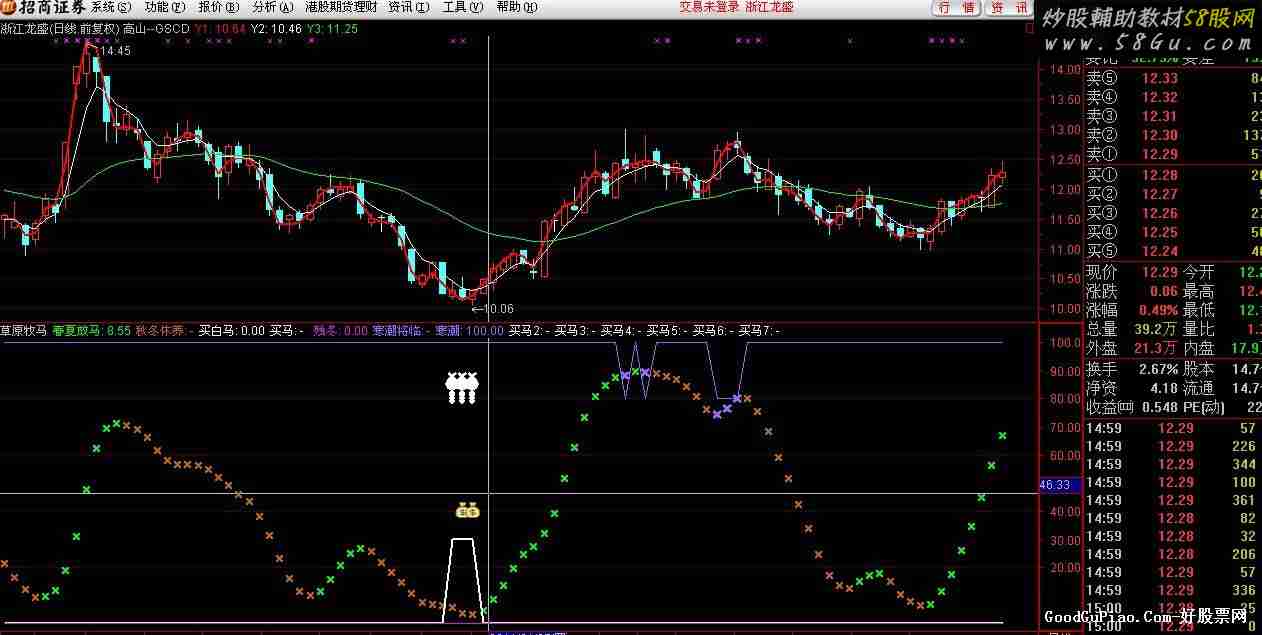Click the small icon beside 收益 label
Screen dimensions: 1262x635
[1127, 406]
